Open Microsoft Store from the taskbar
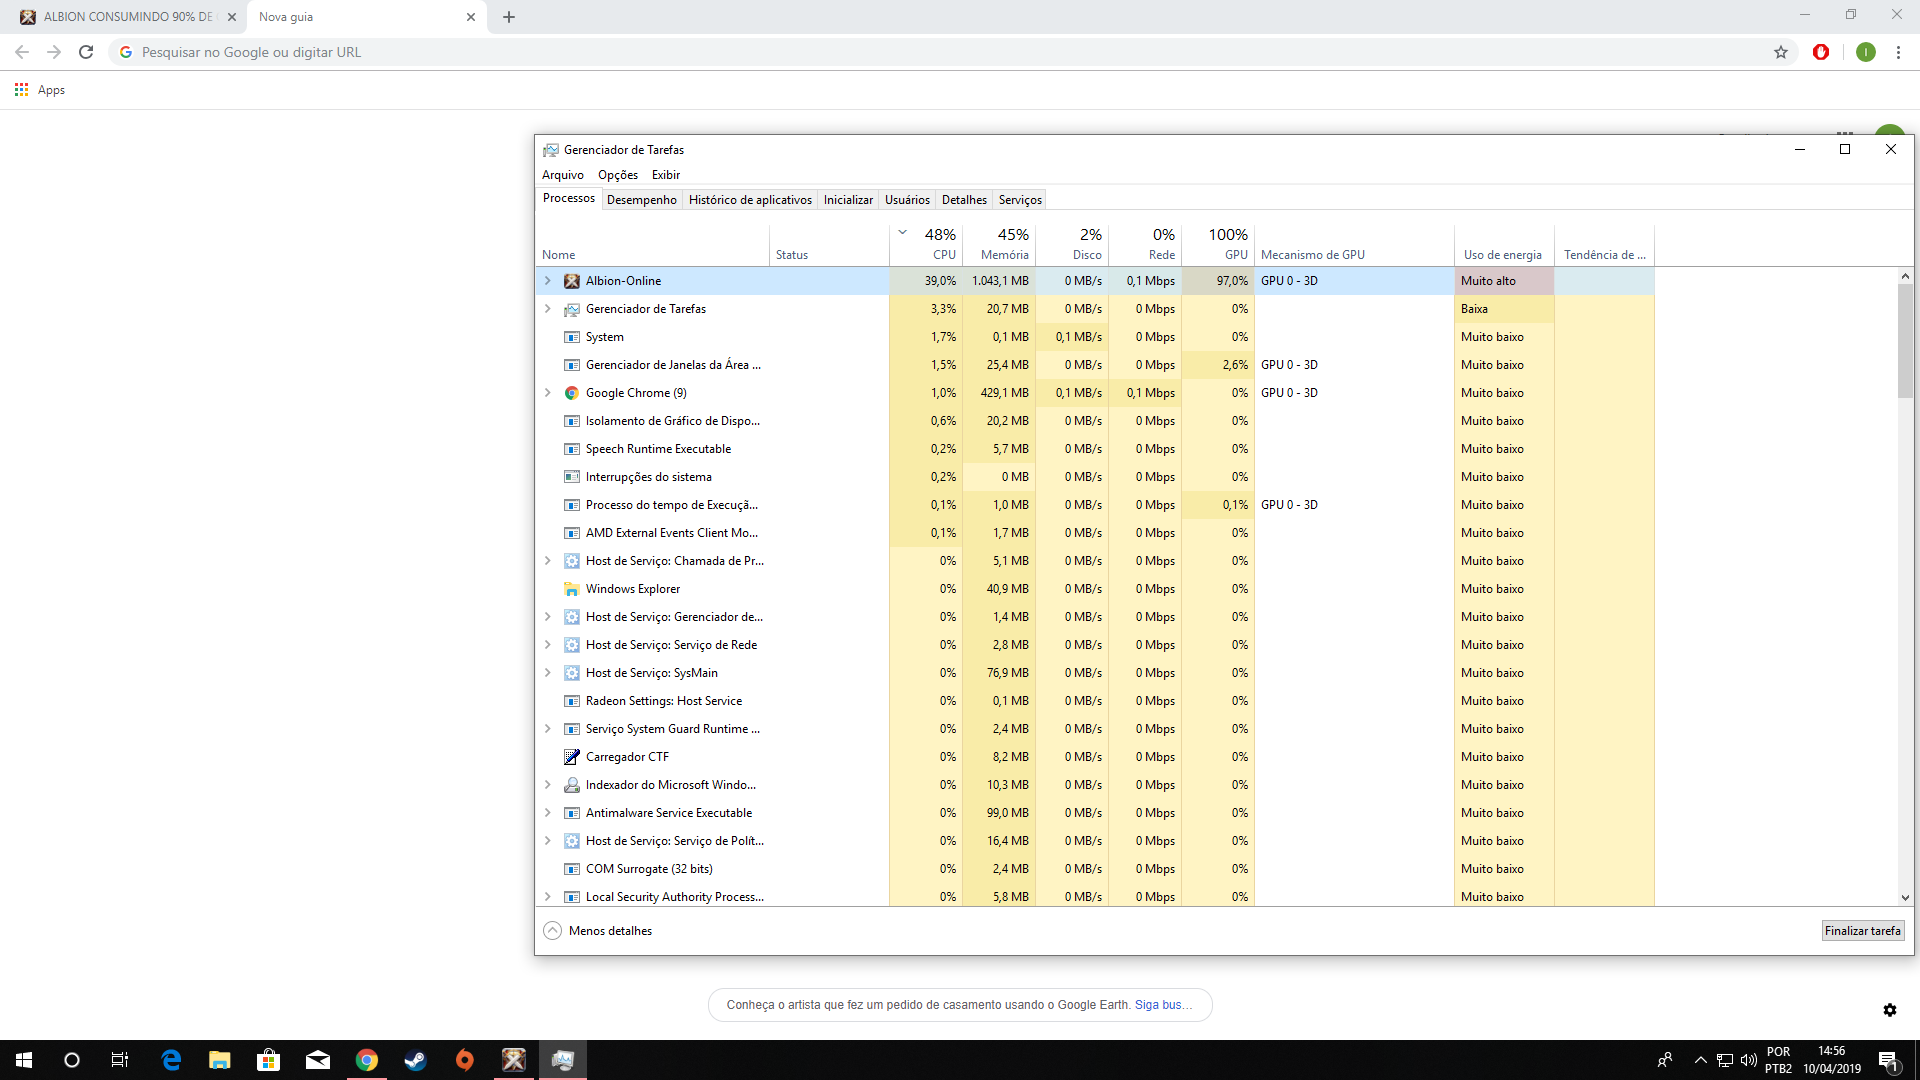The height and width of the screenshot is (1080, 1920). pyautogui.click(x=269, y=1060)
